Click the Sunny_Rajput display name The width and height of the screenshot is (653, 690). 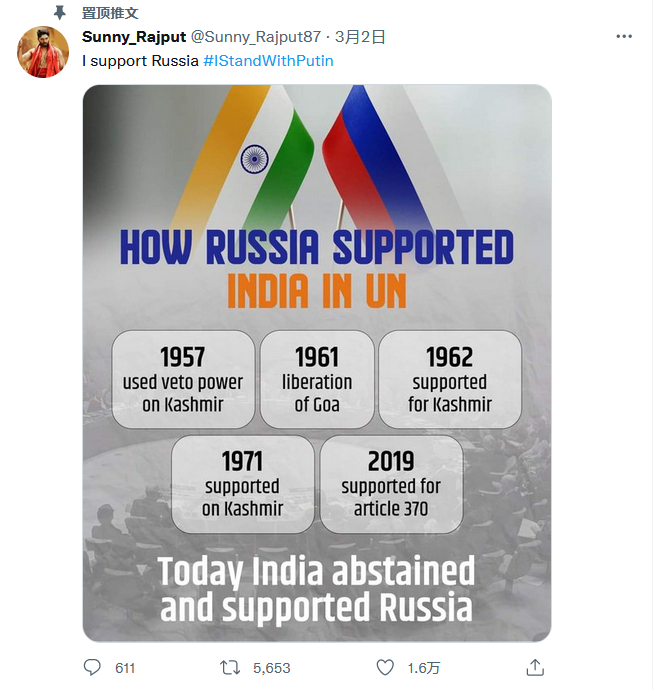pyautogui.click(x=133, y=37)
